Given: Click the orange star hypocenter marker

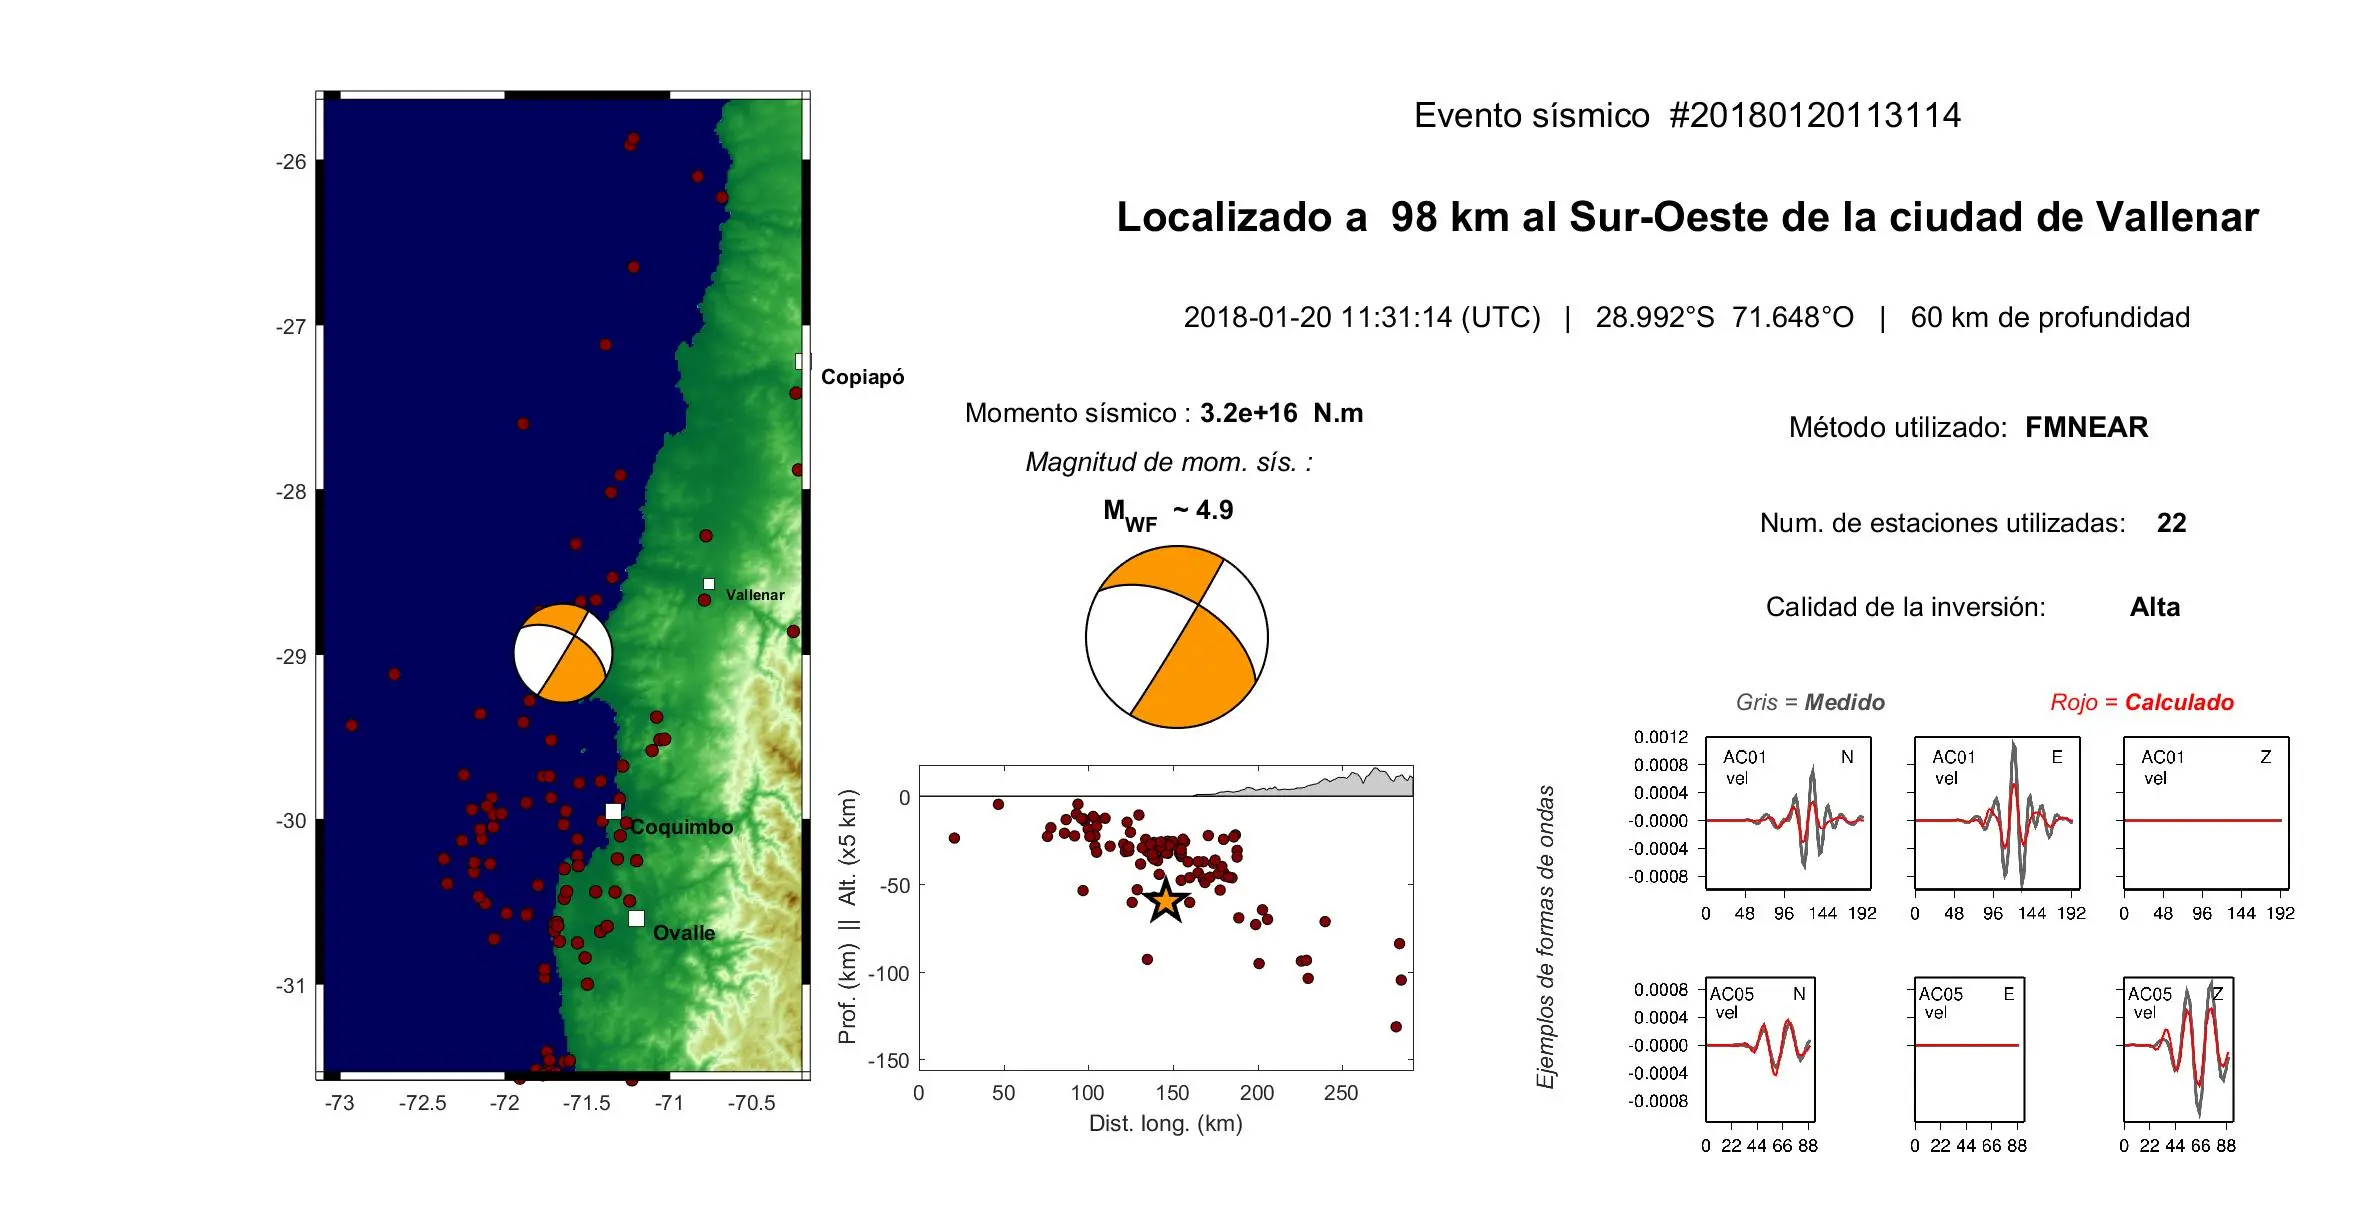Looking at the screenshot, I should pyautogui.click(x=1166, y=901).
